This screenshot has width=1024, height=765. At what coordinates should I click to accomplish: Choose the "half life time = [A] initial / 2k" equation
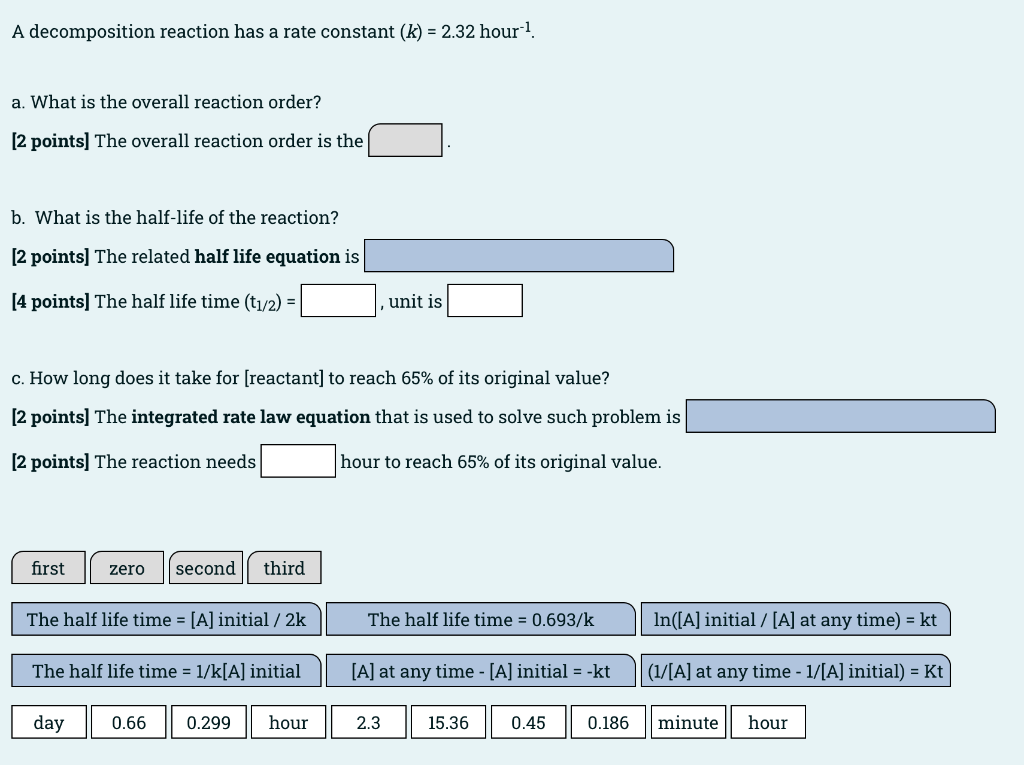click(166, 620)
